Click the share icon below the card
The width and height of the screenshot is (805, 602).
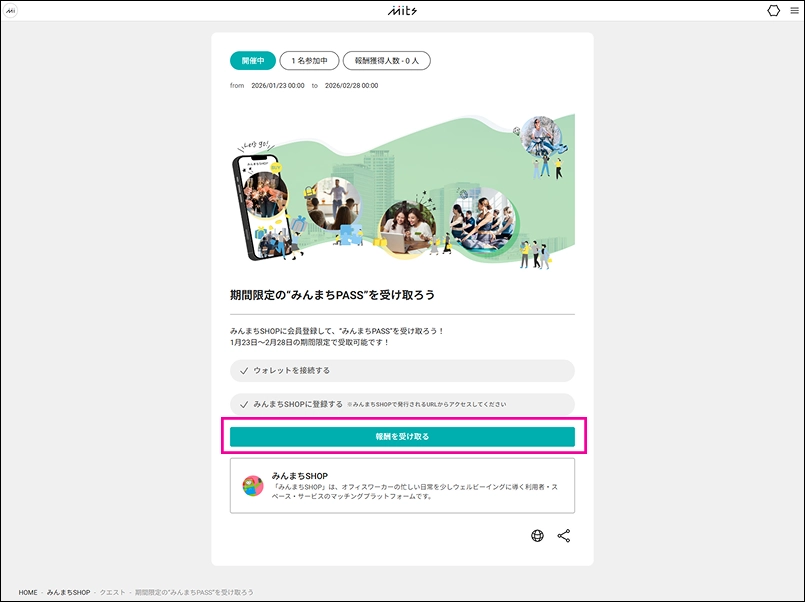click(x=564, y=536)
